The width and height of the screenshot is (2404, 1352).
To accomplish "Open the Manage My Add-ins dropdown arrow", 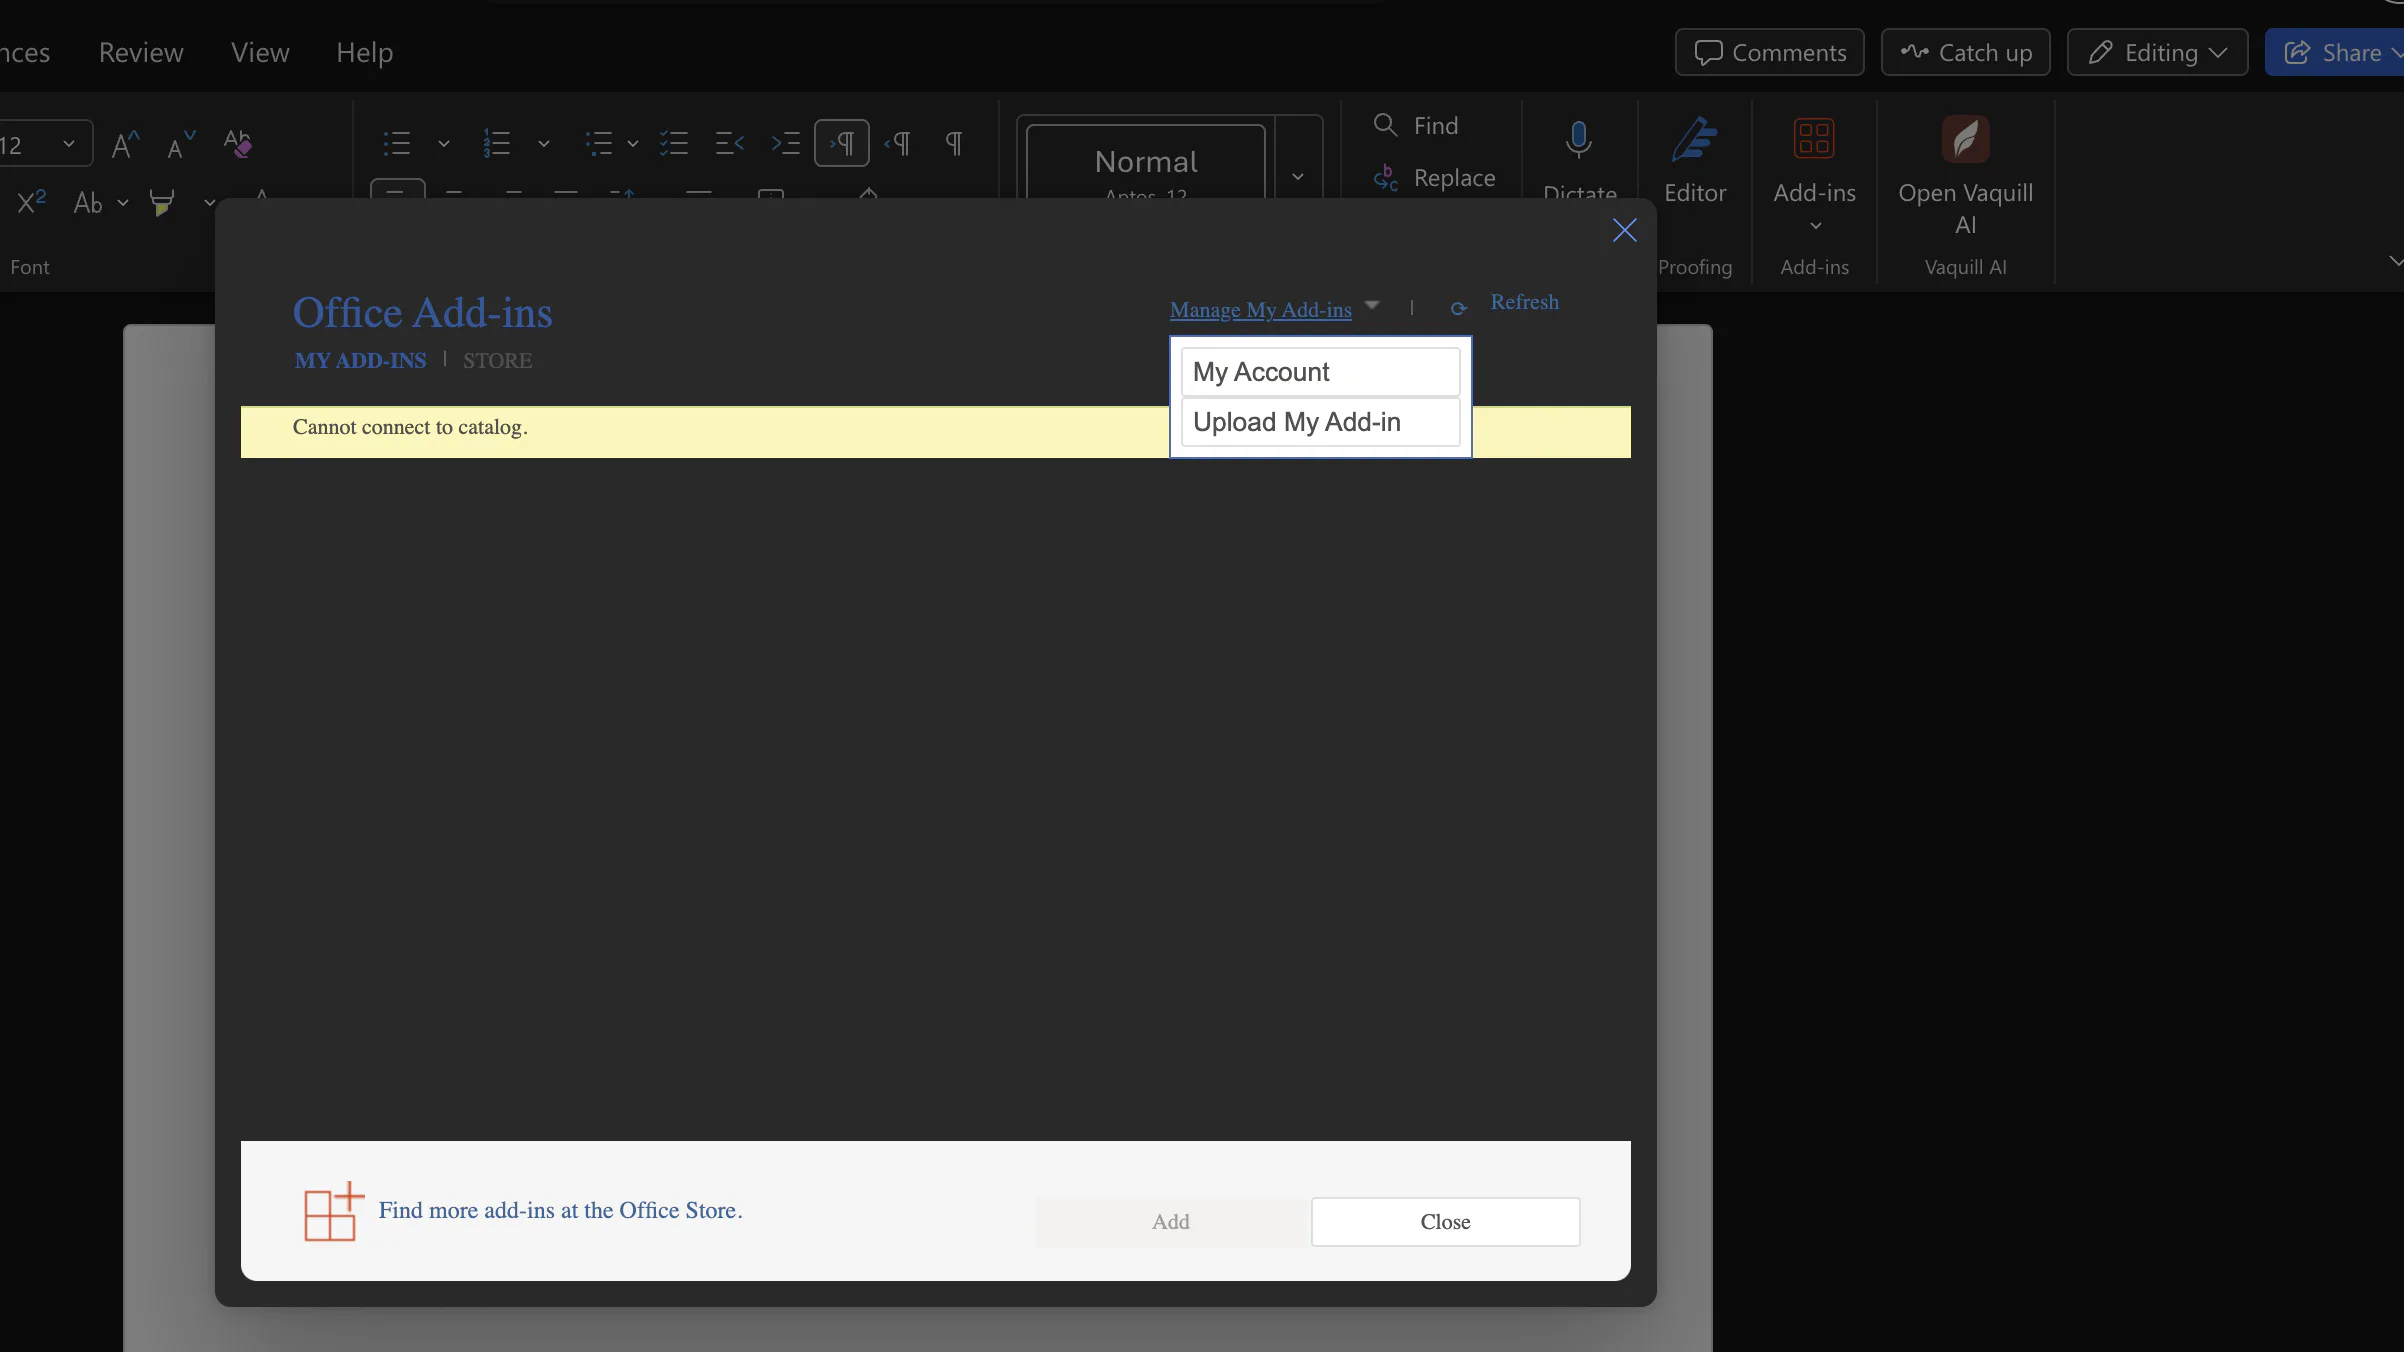I will [x=1372, y=305].
